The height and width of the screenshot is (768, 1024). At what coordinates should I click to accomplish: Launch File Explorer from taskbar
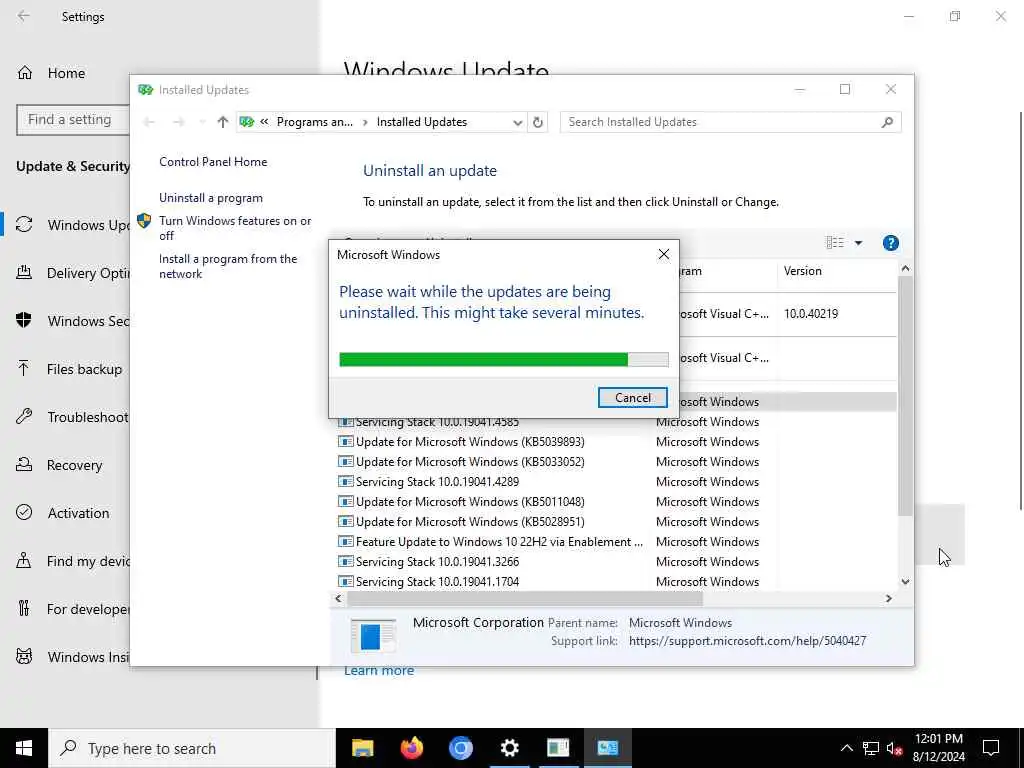[362, 748]
